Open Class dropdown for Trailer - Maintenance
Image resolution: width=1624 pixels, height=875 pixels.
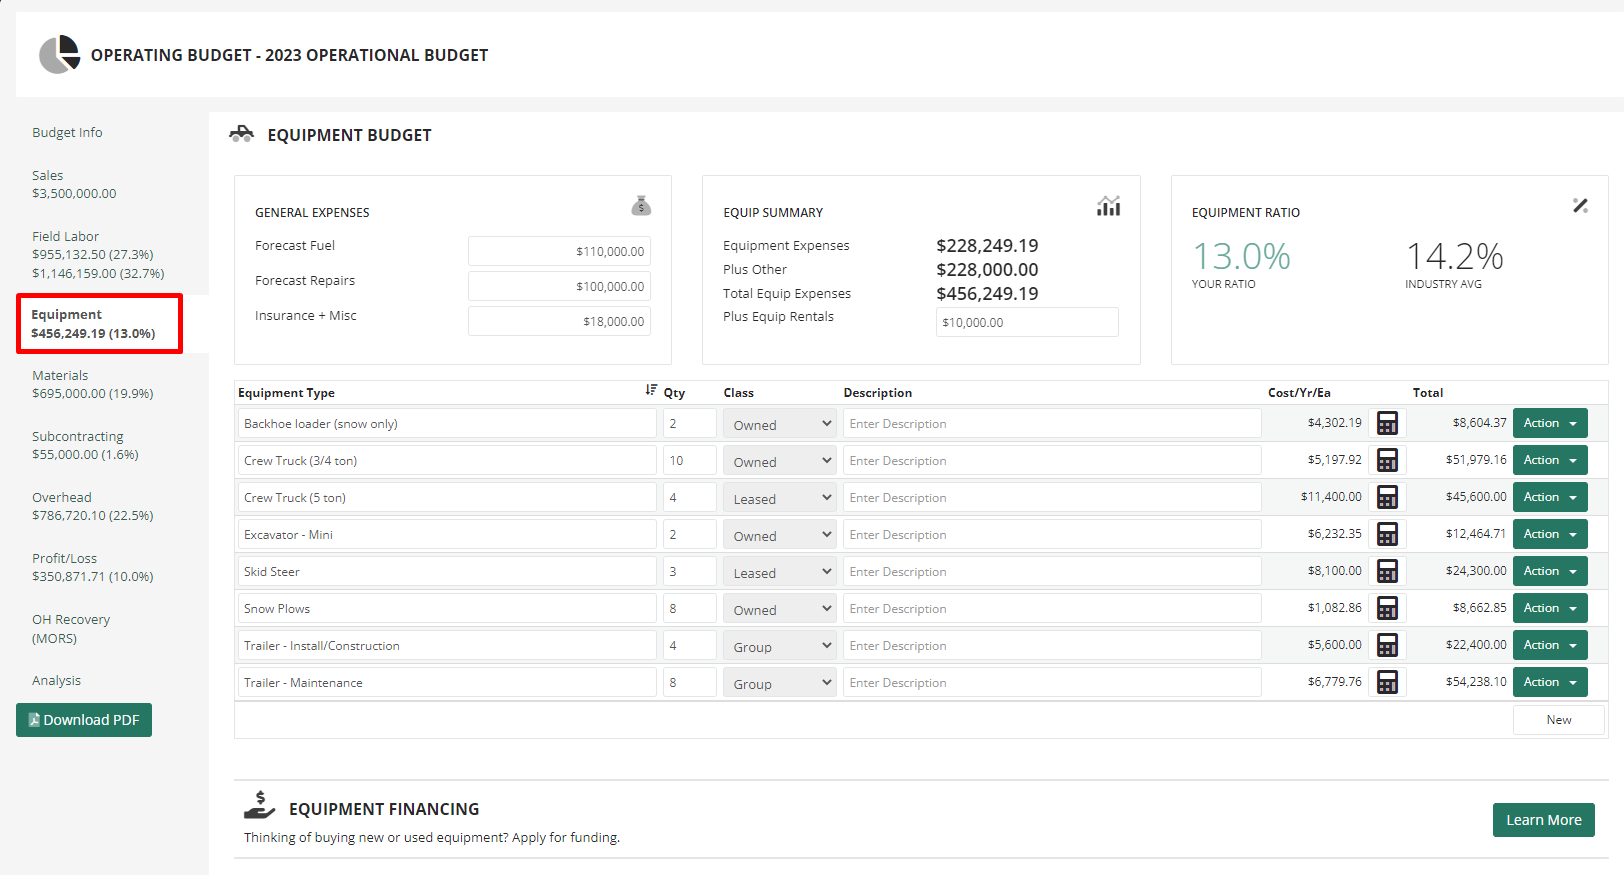(779, 683)
